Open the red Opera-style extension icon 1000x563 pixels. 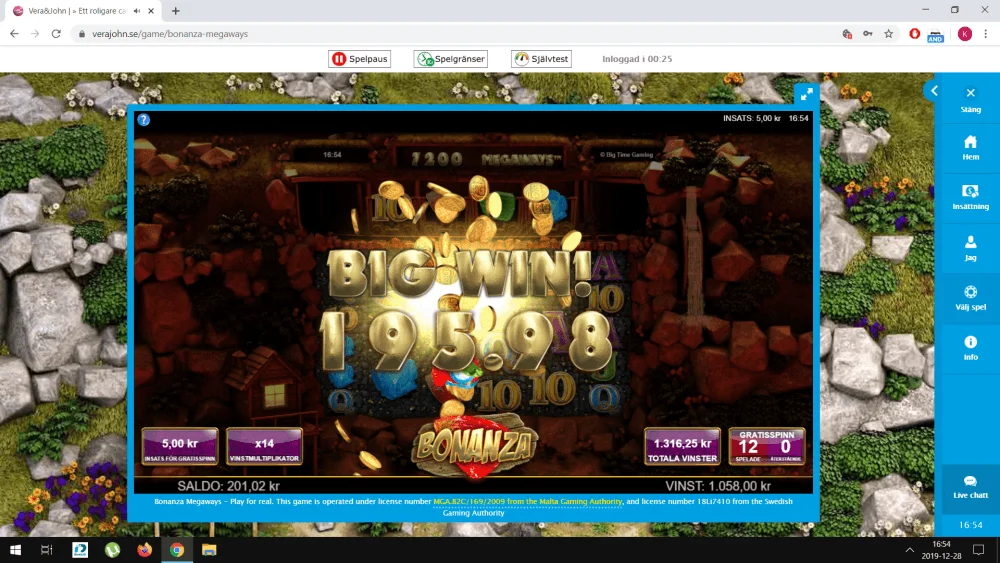(915, 34)
